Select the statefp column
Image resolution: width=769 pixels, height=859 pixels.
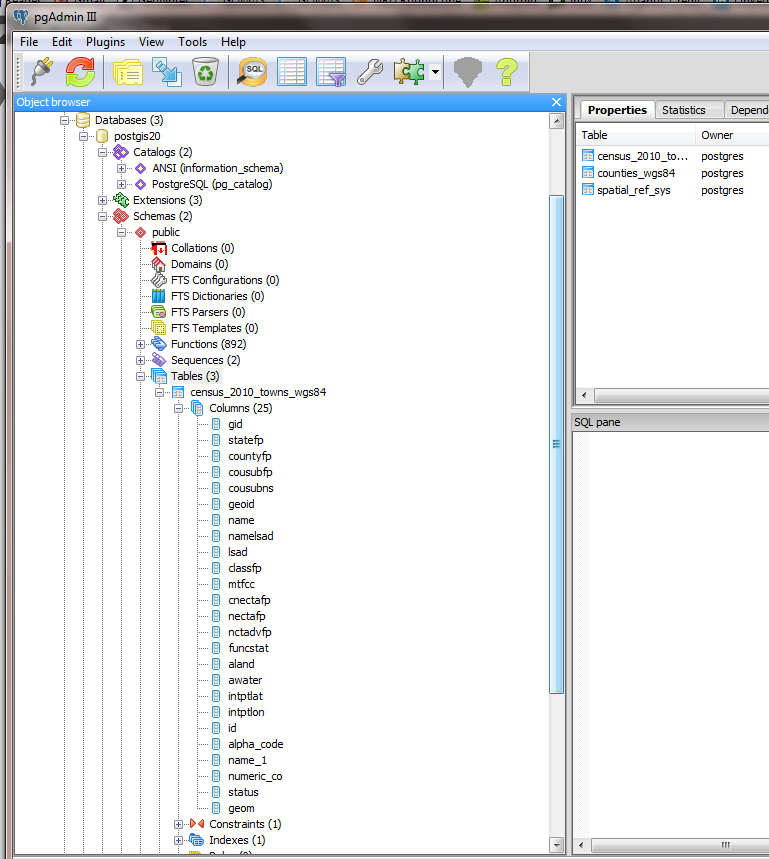coord(245,440)
